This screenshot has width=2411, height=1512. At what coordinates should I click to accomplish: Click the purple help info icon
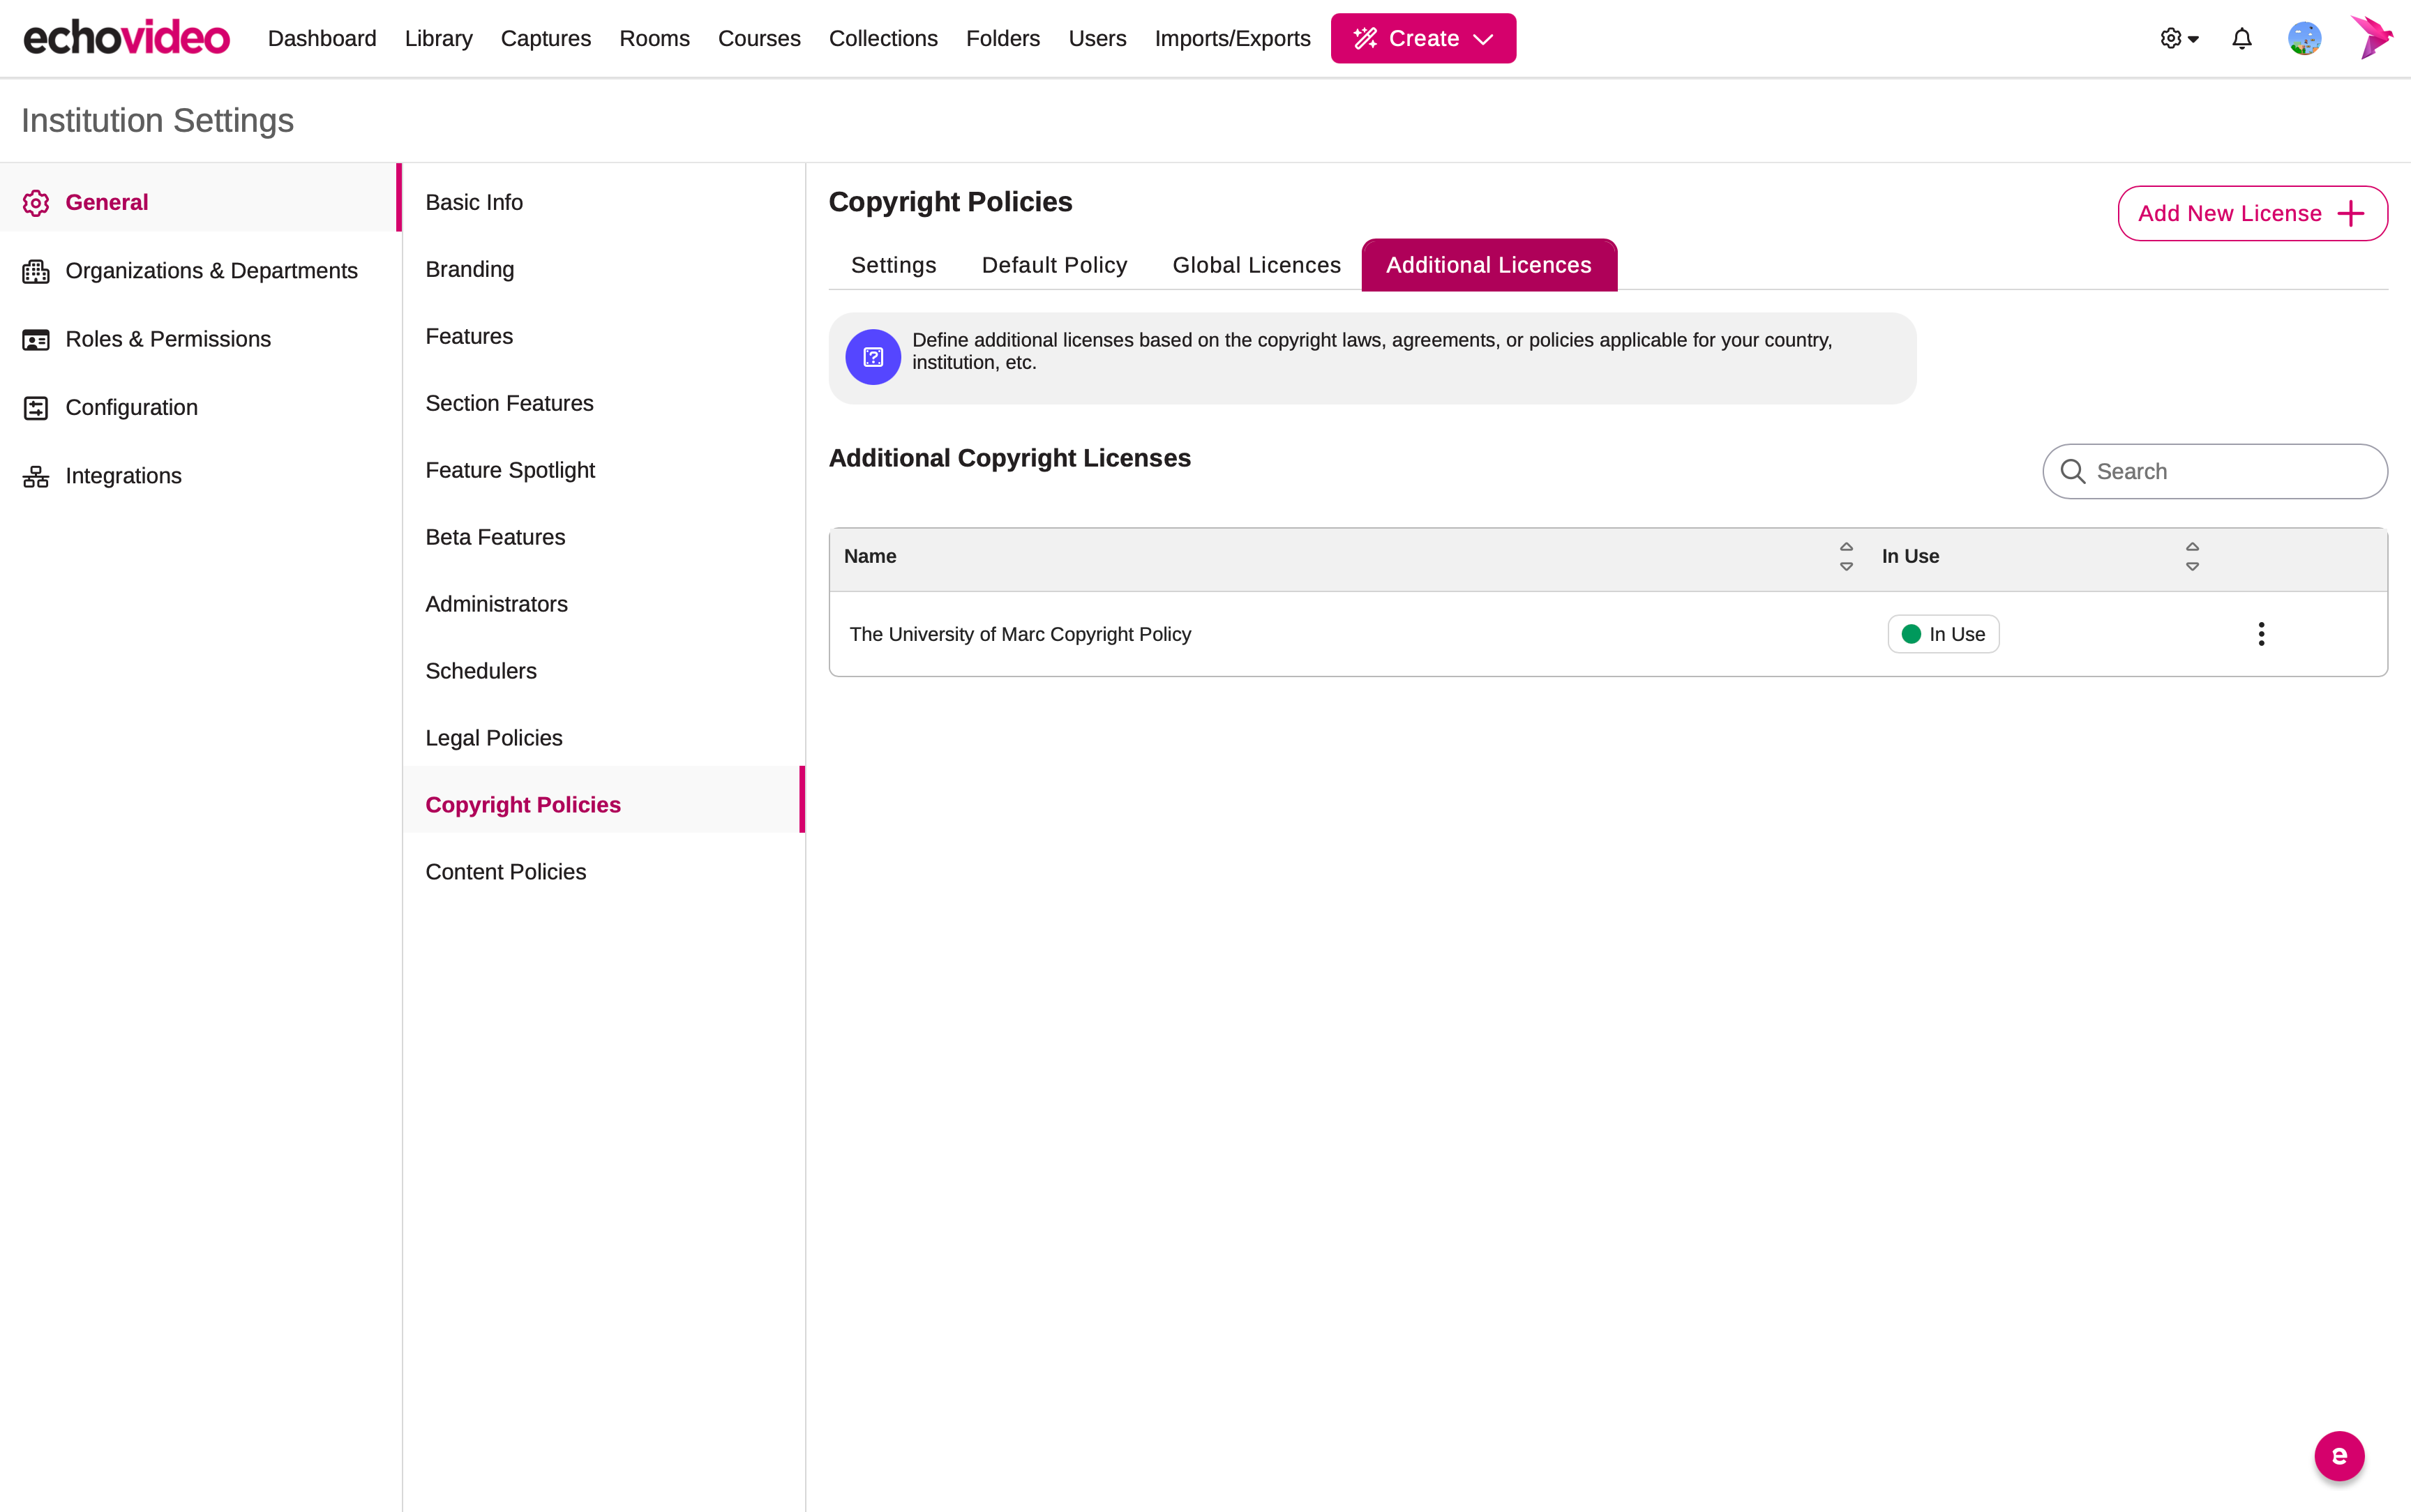click(873, 357)
